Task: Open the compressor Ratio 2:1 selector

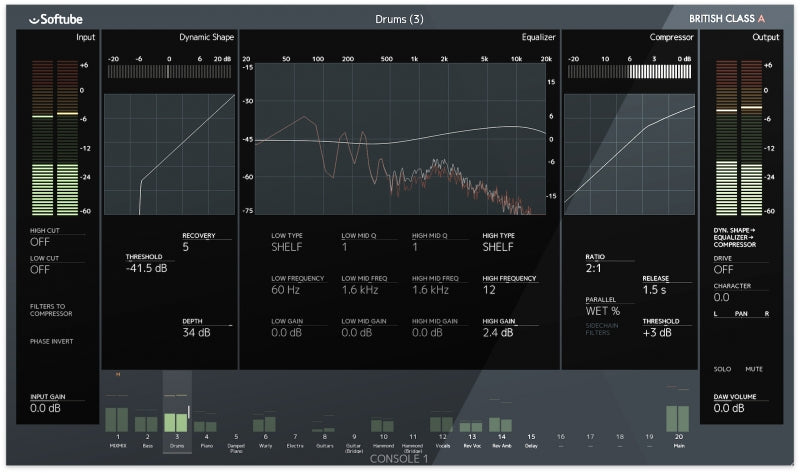Action: [595, 268]
